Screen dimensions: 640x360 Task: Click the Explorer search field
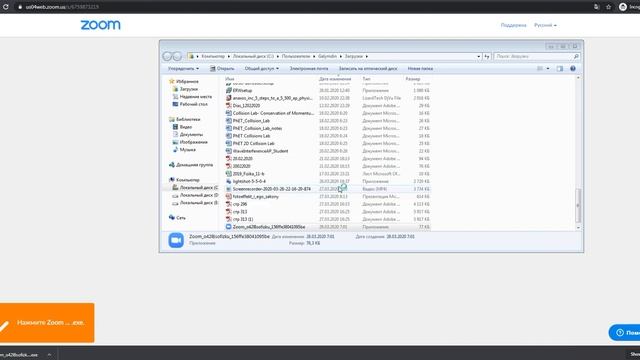point(537,56)
